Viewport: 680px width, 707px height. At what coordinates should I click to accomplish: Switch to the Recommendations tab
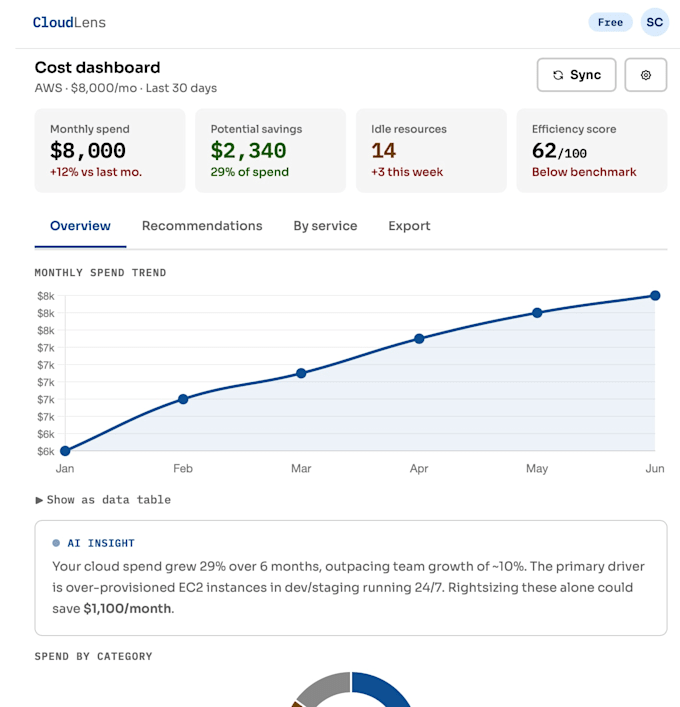(202, 226)
